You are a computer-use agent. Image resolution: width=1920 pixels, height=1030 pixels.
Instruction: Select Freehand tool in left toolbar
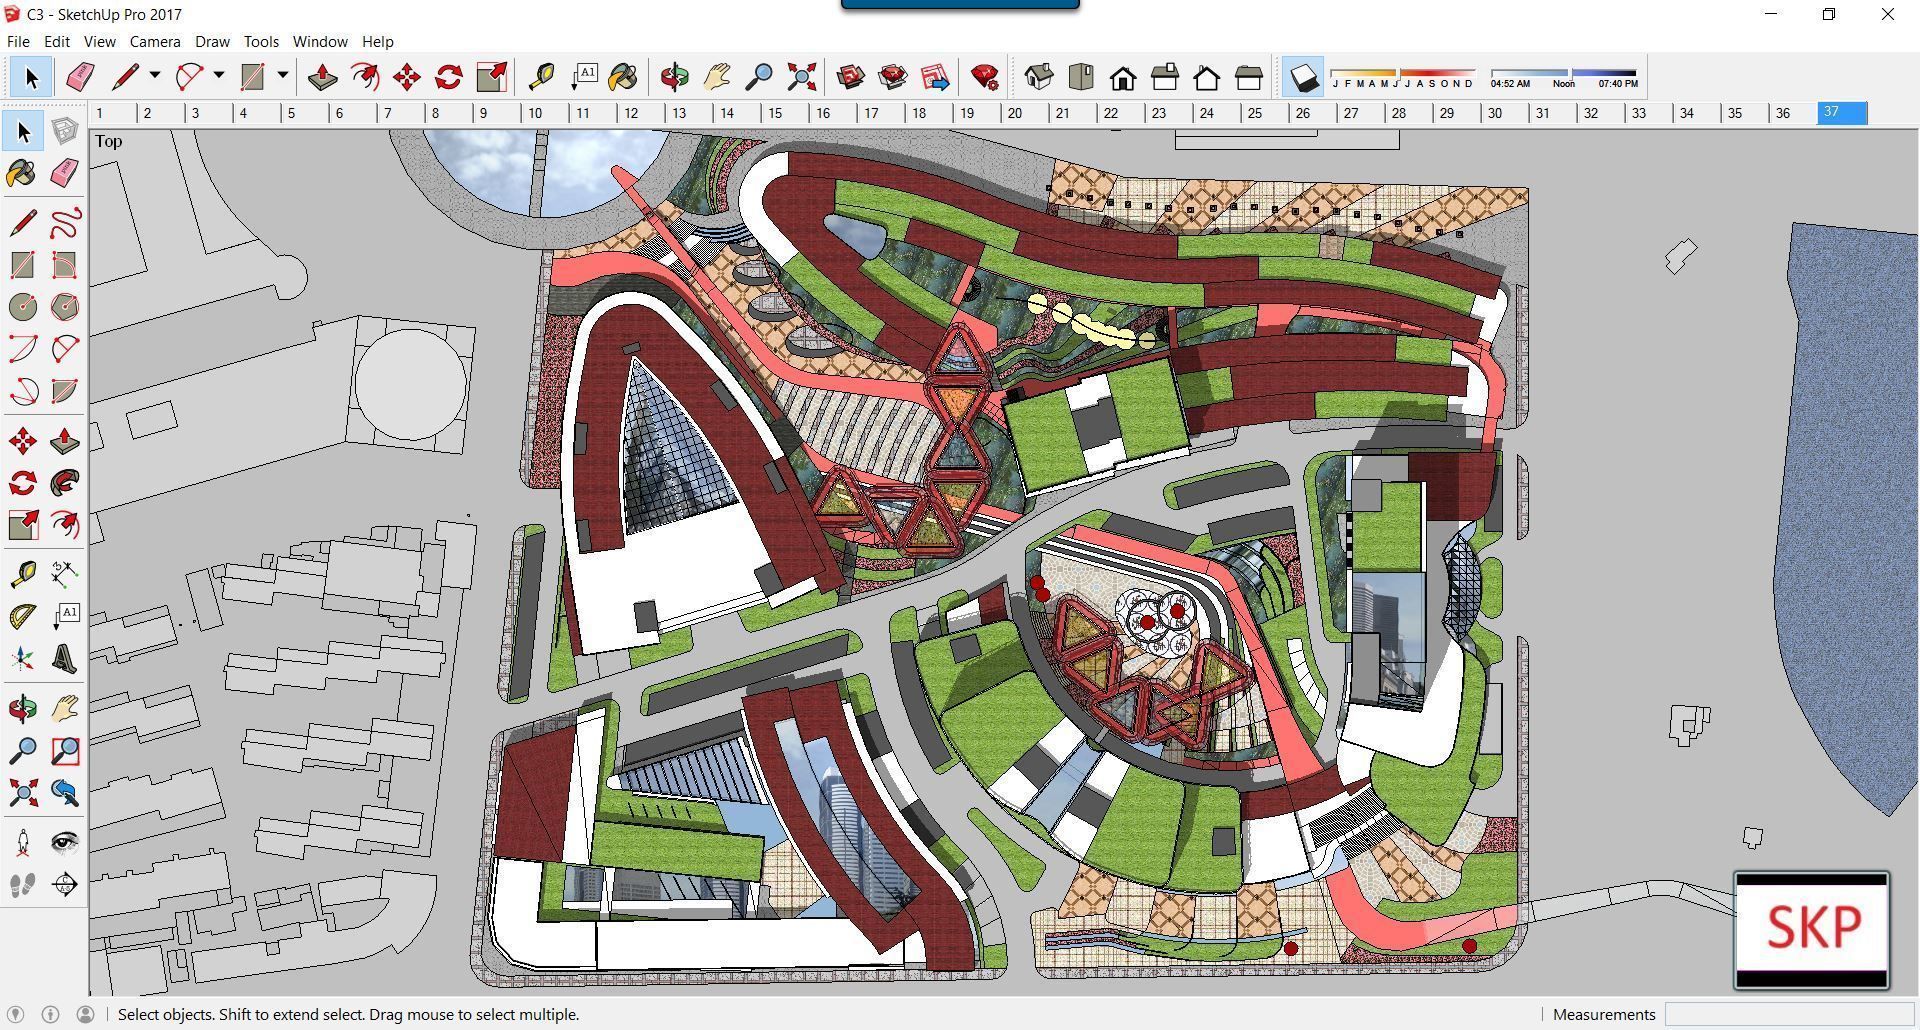pos(64,222)
